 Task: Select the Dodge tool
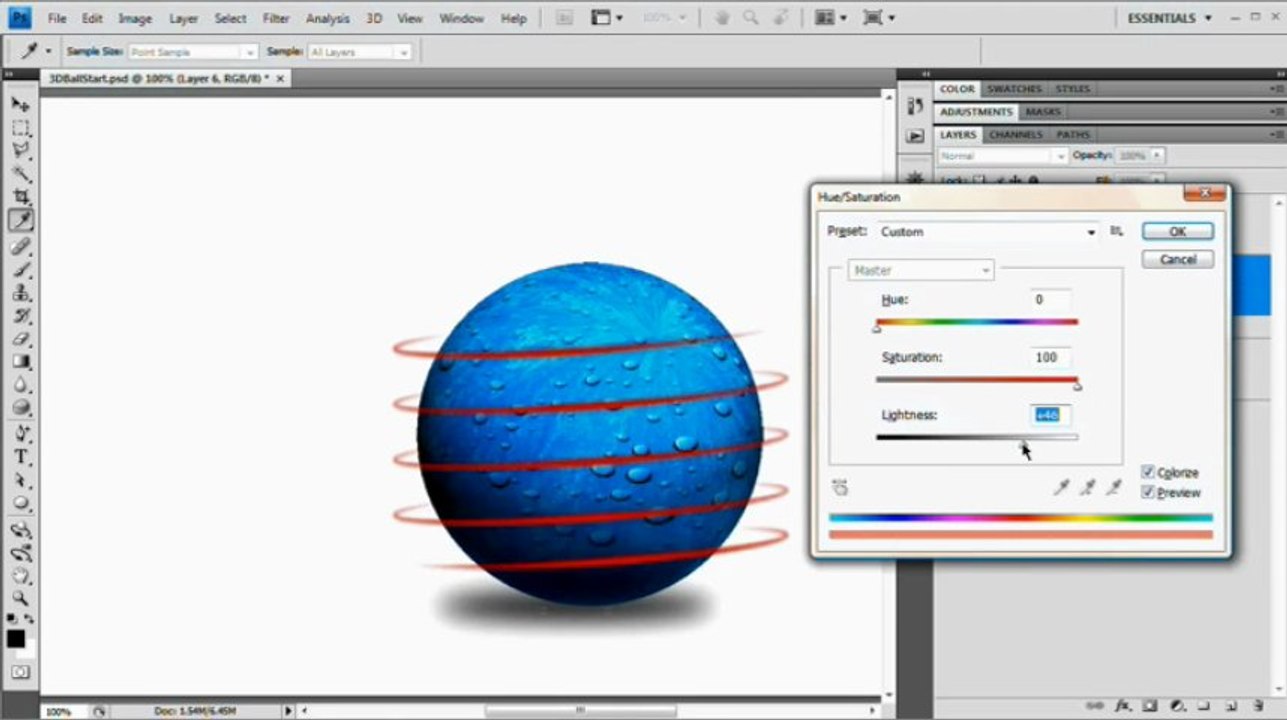(x=20, y=408)
